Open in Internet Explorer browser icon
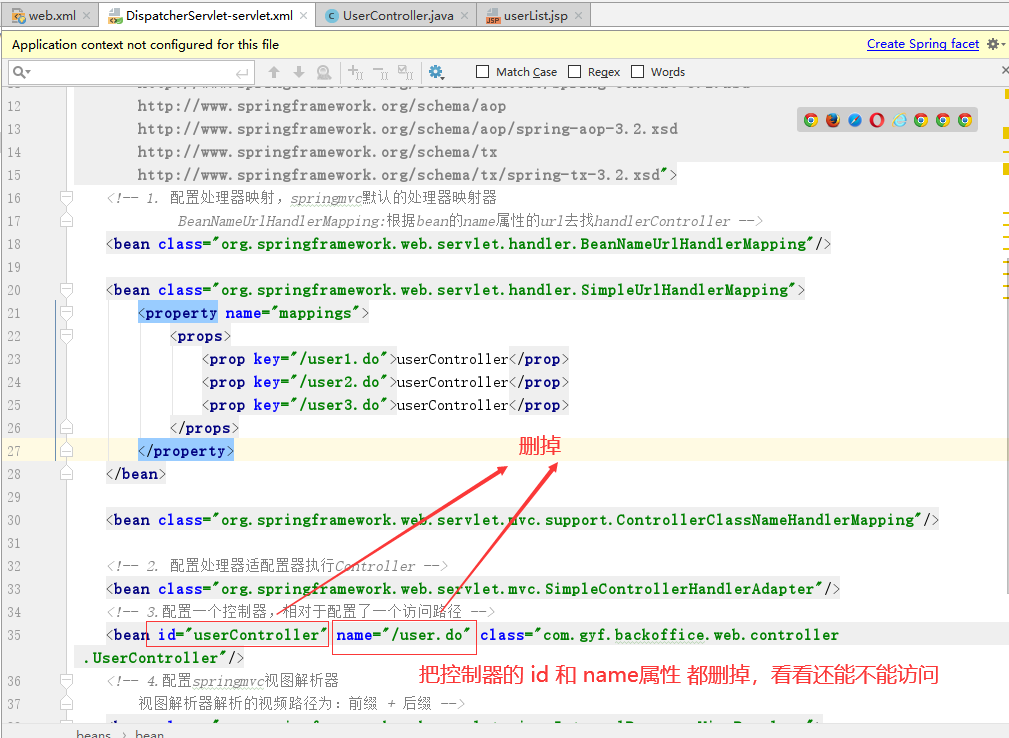Viewport: 1009px width, 738px height. (x=899, y=120)
